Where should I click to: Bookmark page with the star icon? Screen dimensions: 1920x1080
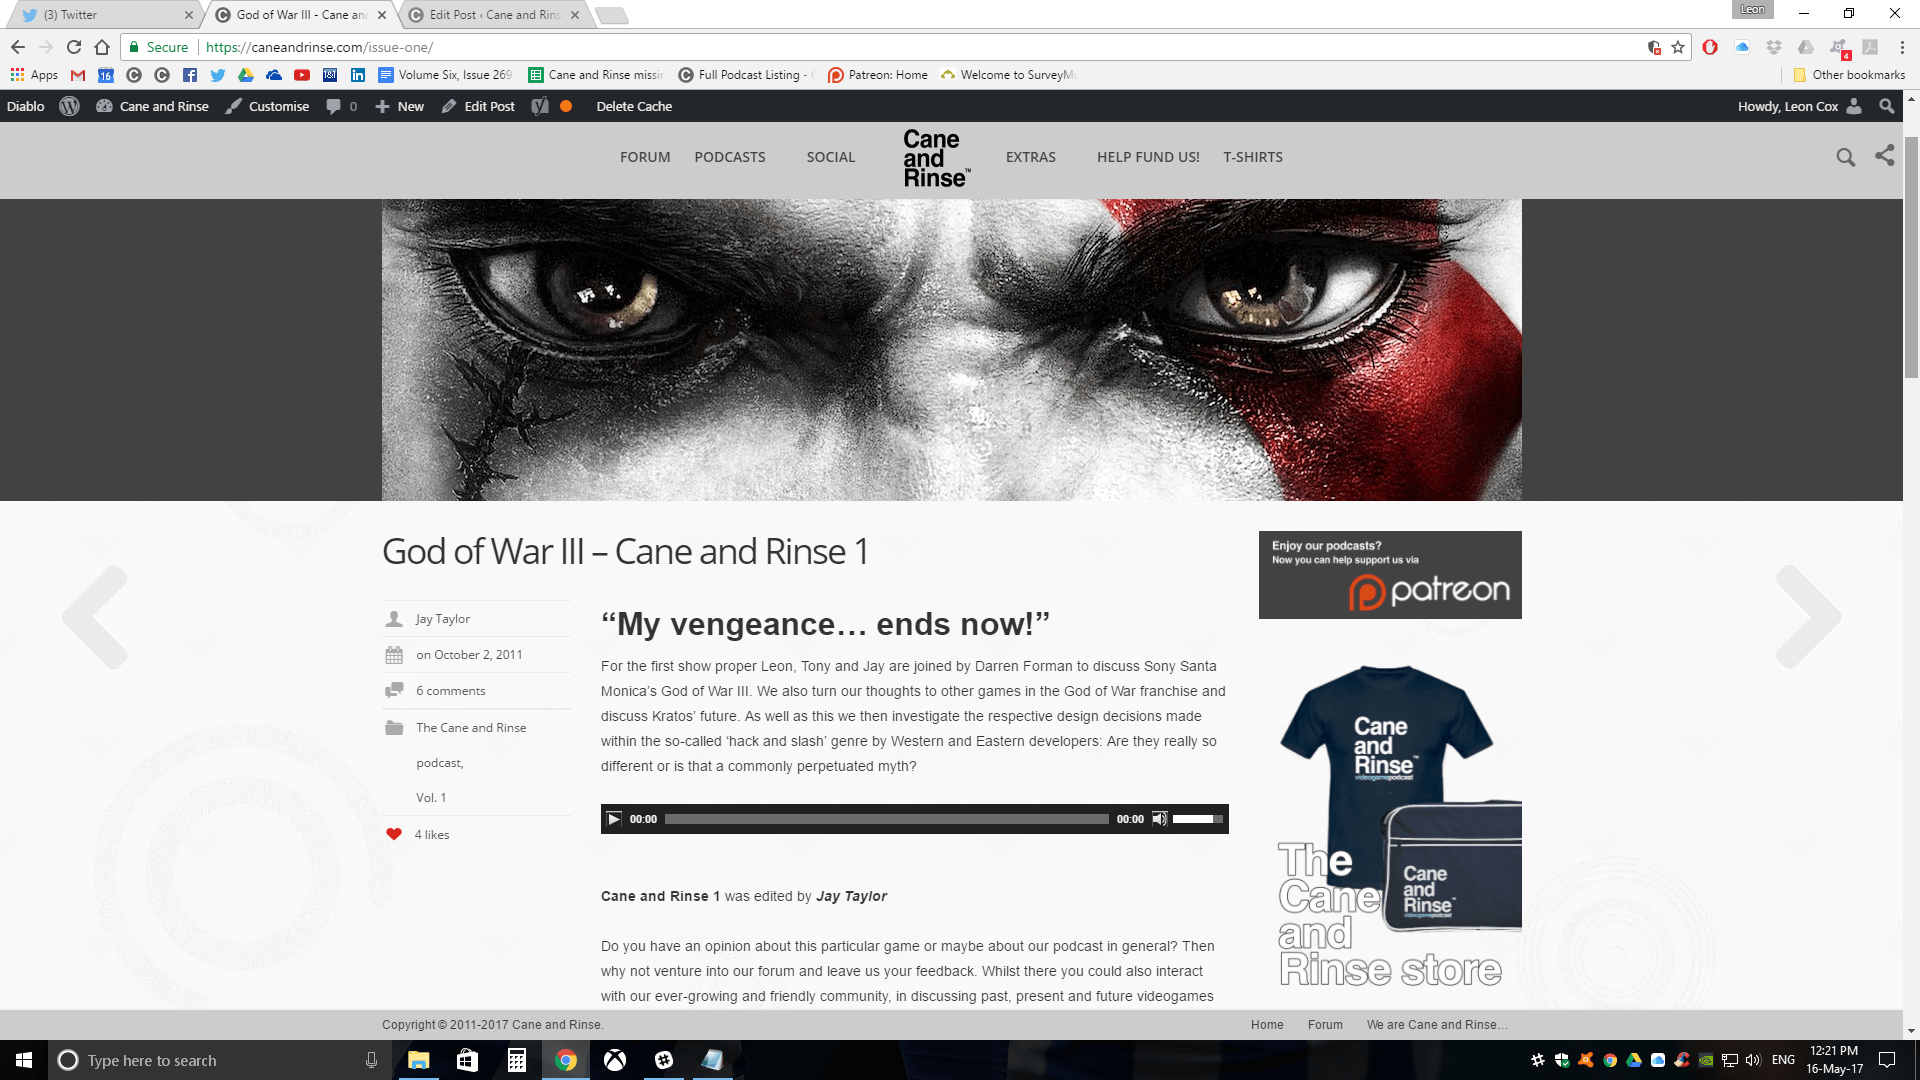pos(1678,47)
